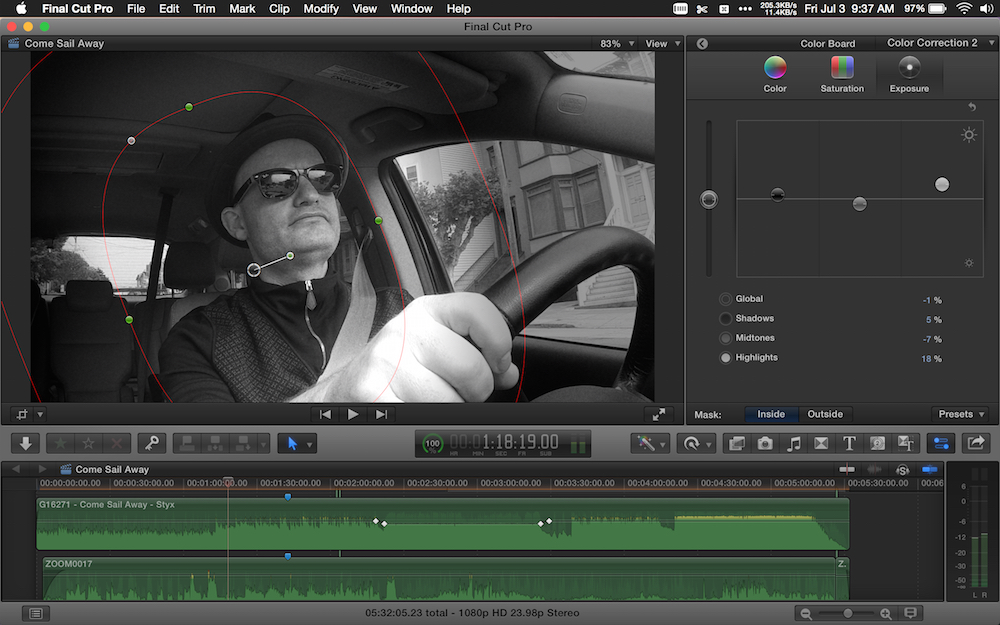Toggle skimming in the timeline
Screen dimensions: 1000x625
click(847, 469)
